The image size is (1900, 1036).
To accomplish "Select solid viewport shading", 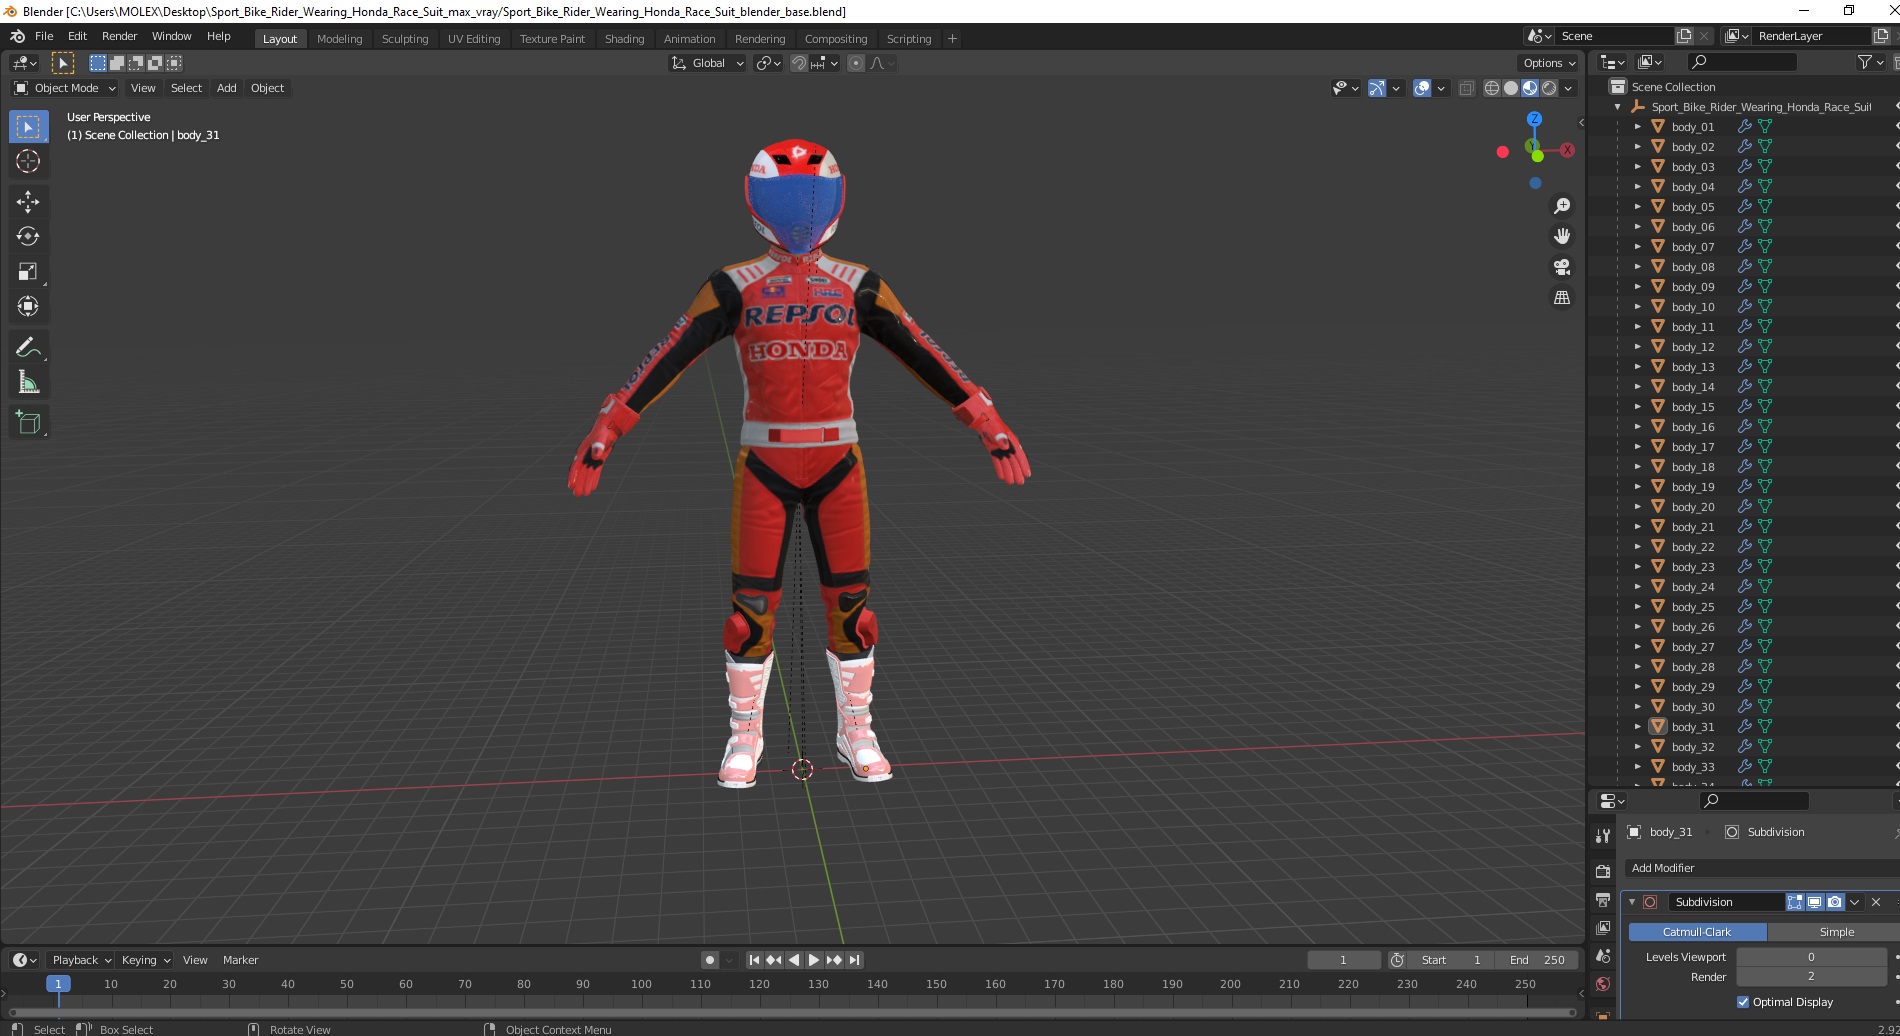I will pos(1511,88).
